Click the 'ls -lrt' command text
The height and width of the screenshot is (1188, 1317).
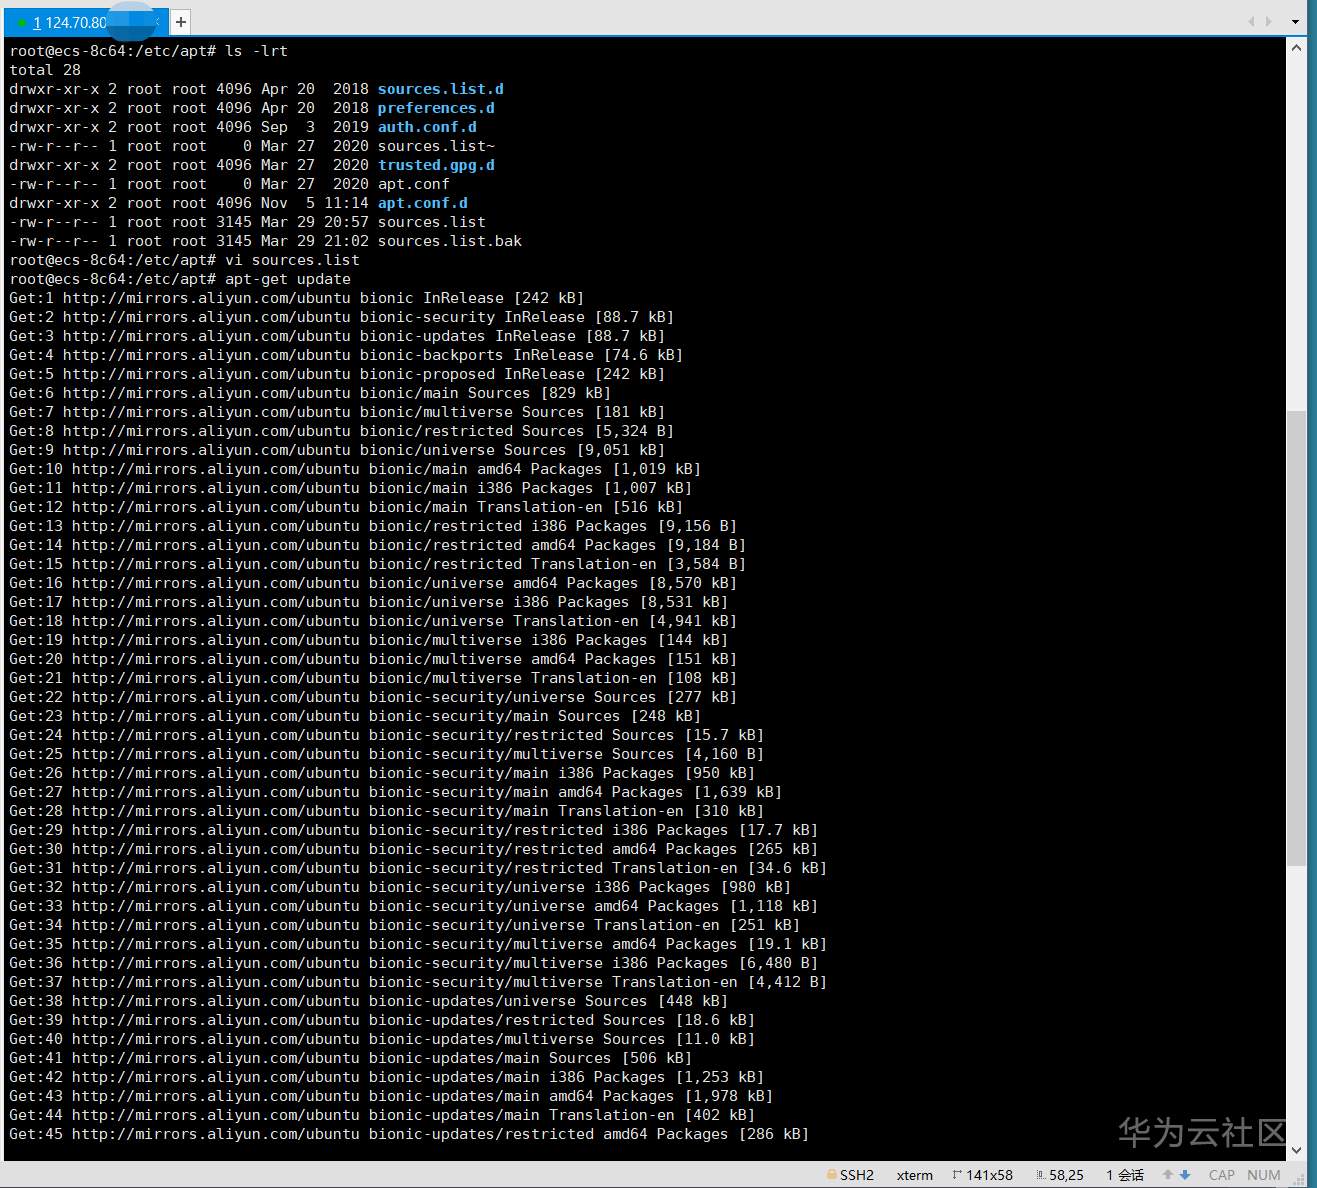pos(256,51)
